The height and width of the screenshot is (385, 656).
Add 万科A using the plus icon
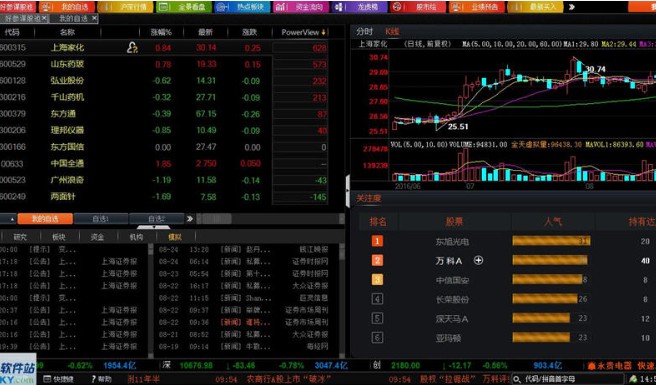point(478,260)
